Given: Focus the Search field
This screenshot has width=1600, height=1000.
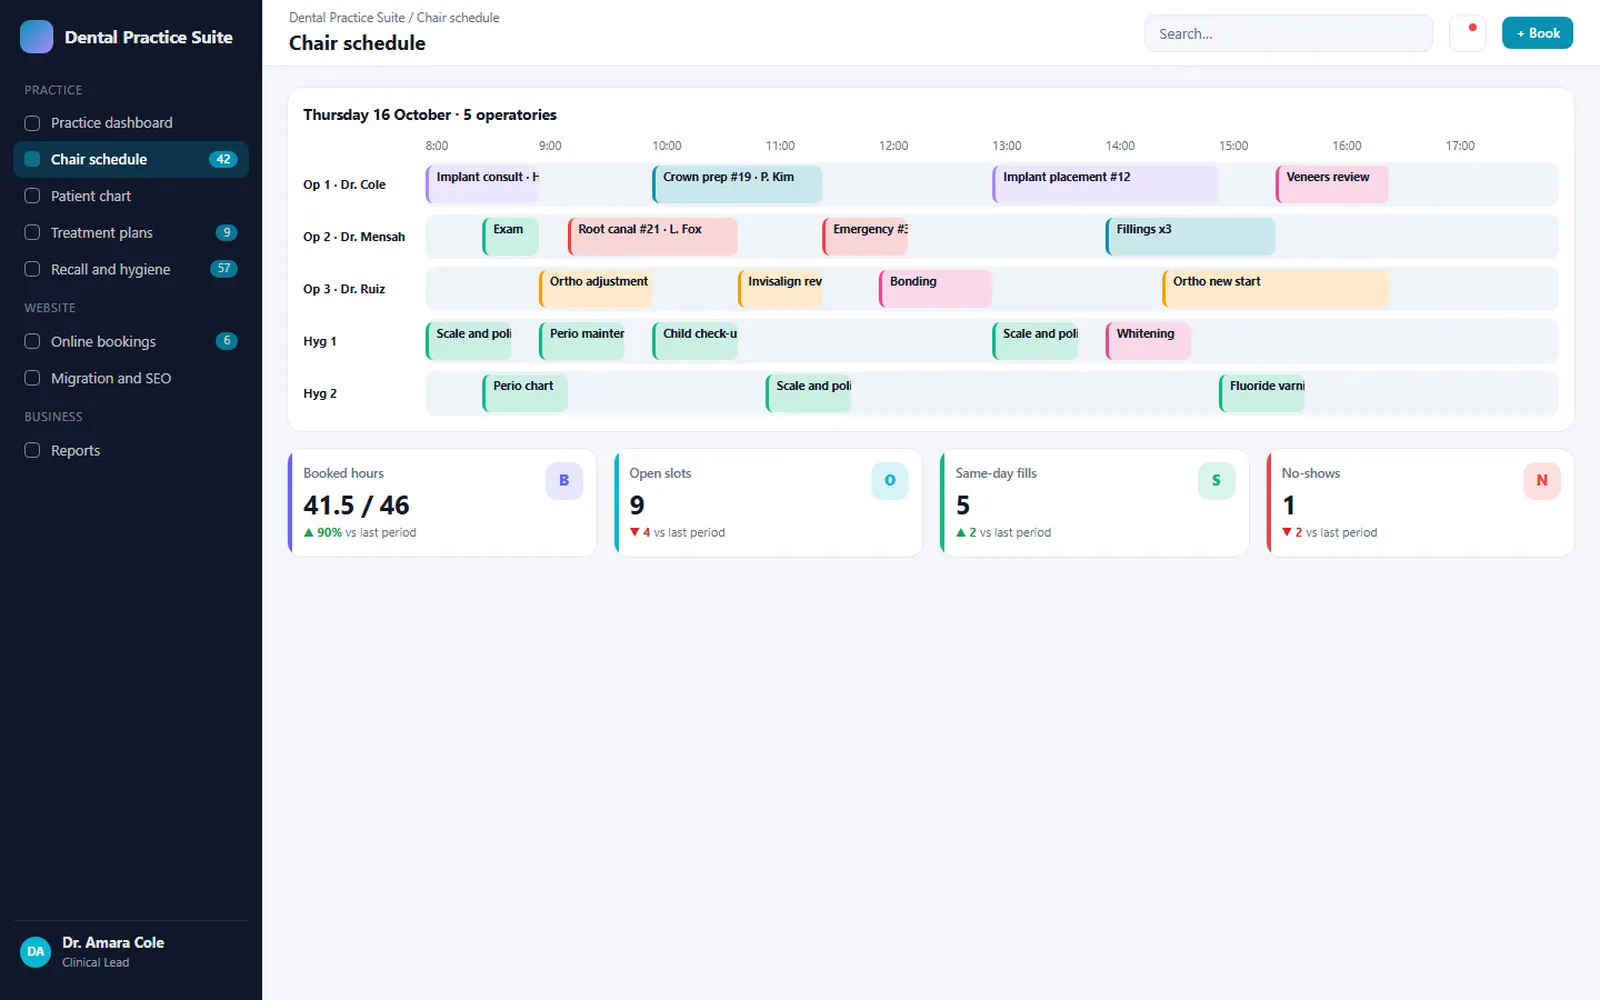Looking at the screenshot, I should 1288,33.
